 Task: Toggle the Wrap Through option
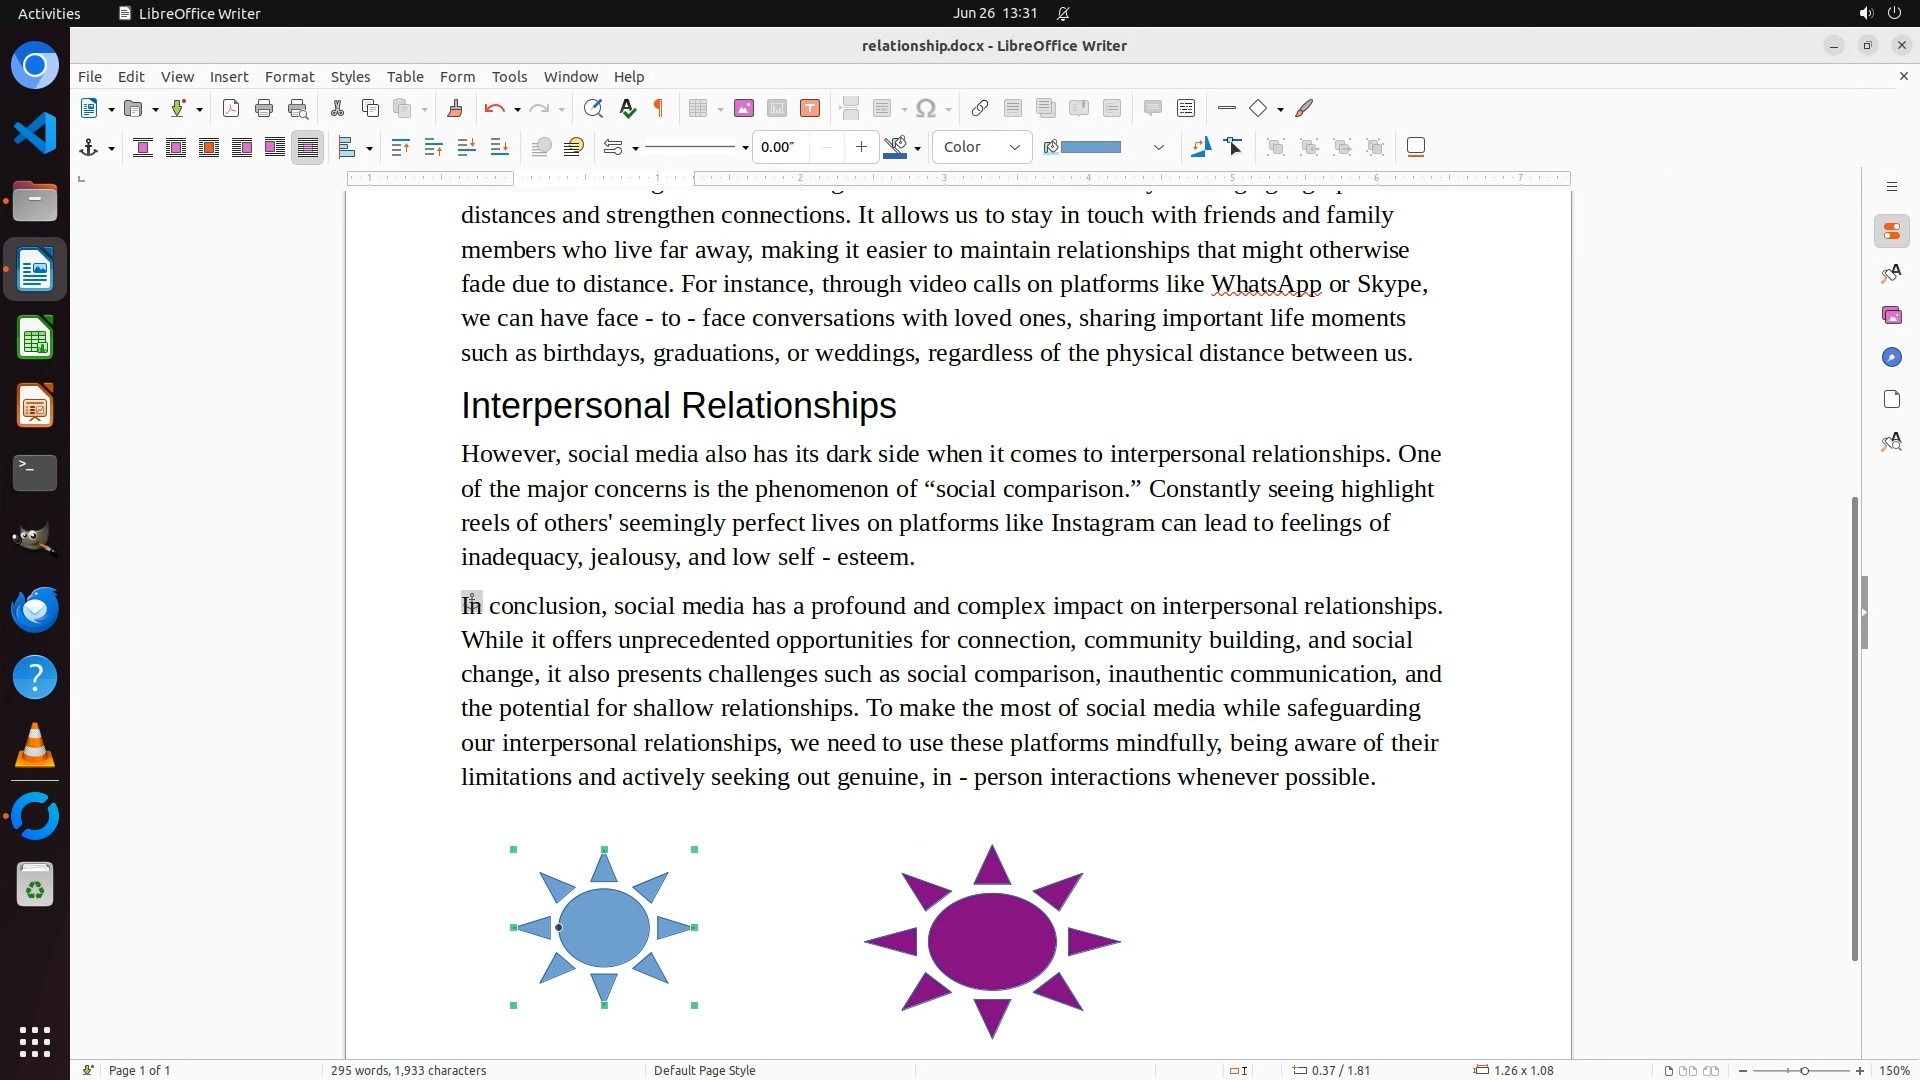tap(308, 147)
